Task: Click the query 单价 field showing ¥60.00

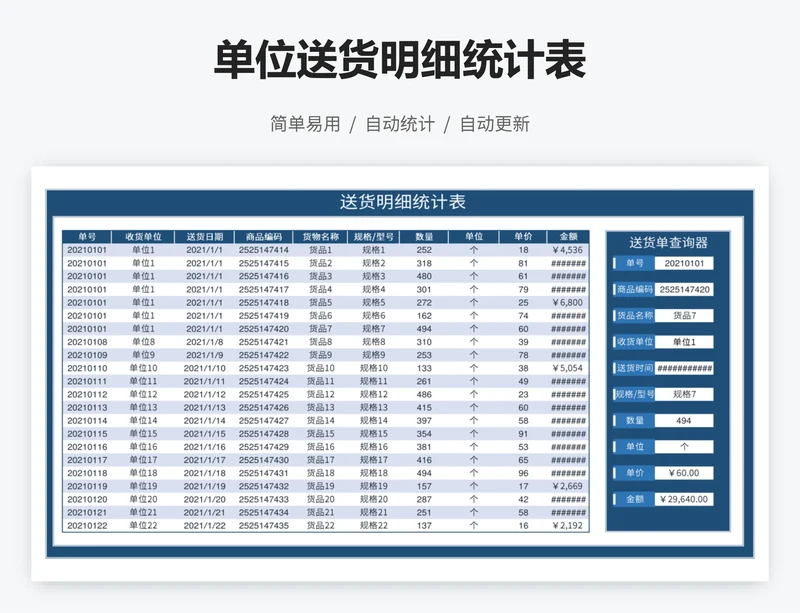Action: click(684, 473)
